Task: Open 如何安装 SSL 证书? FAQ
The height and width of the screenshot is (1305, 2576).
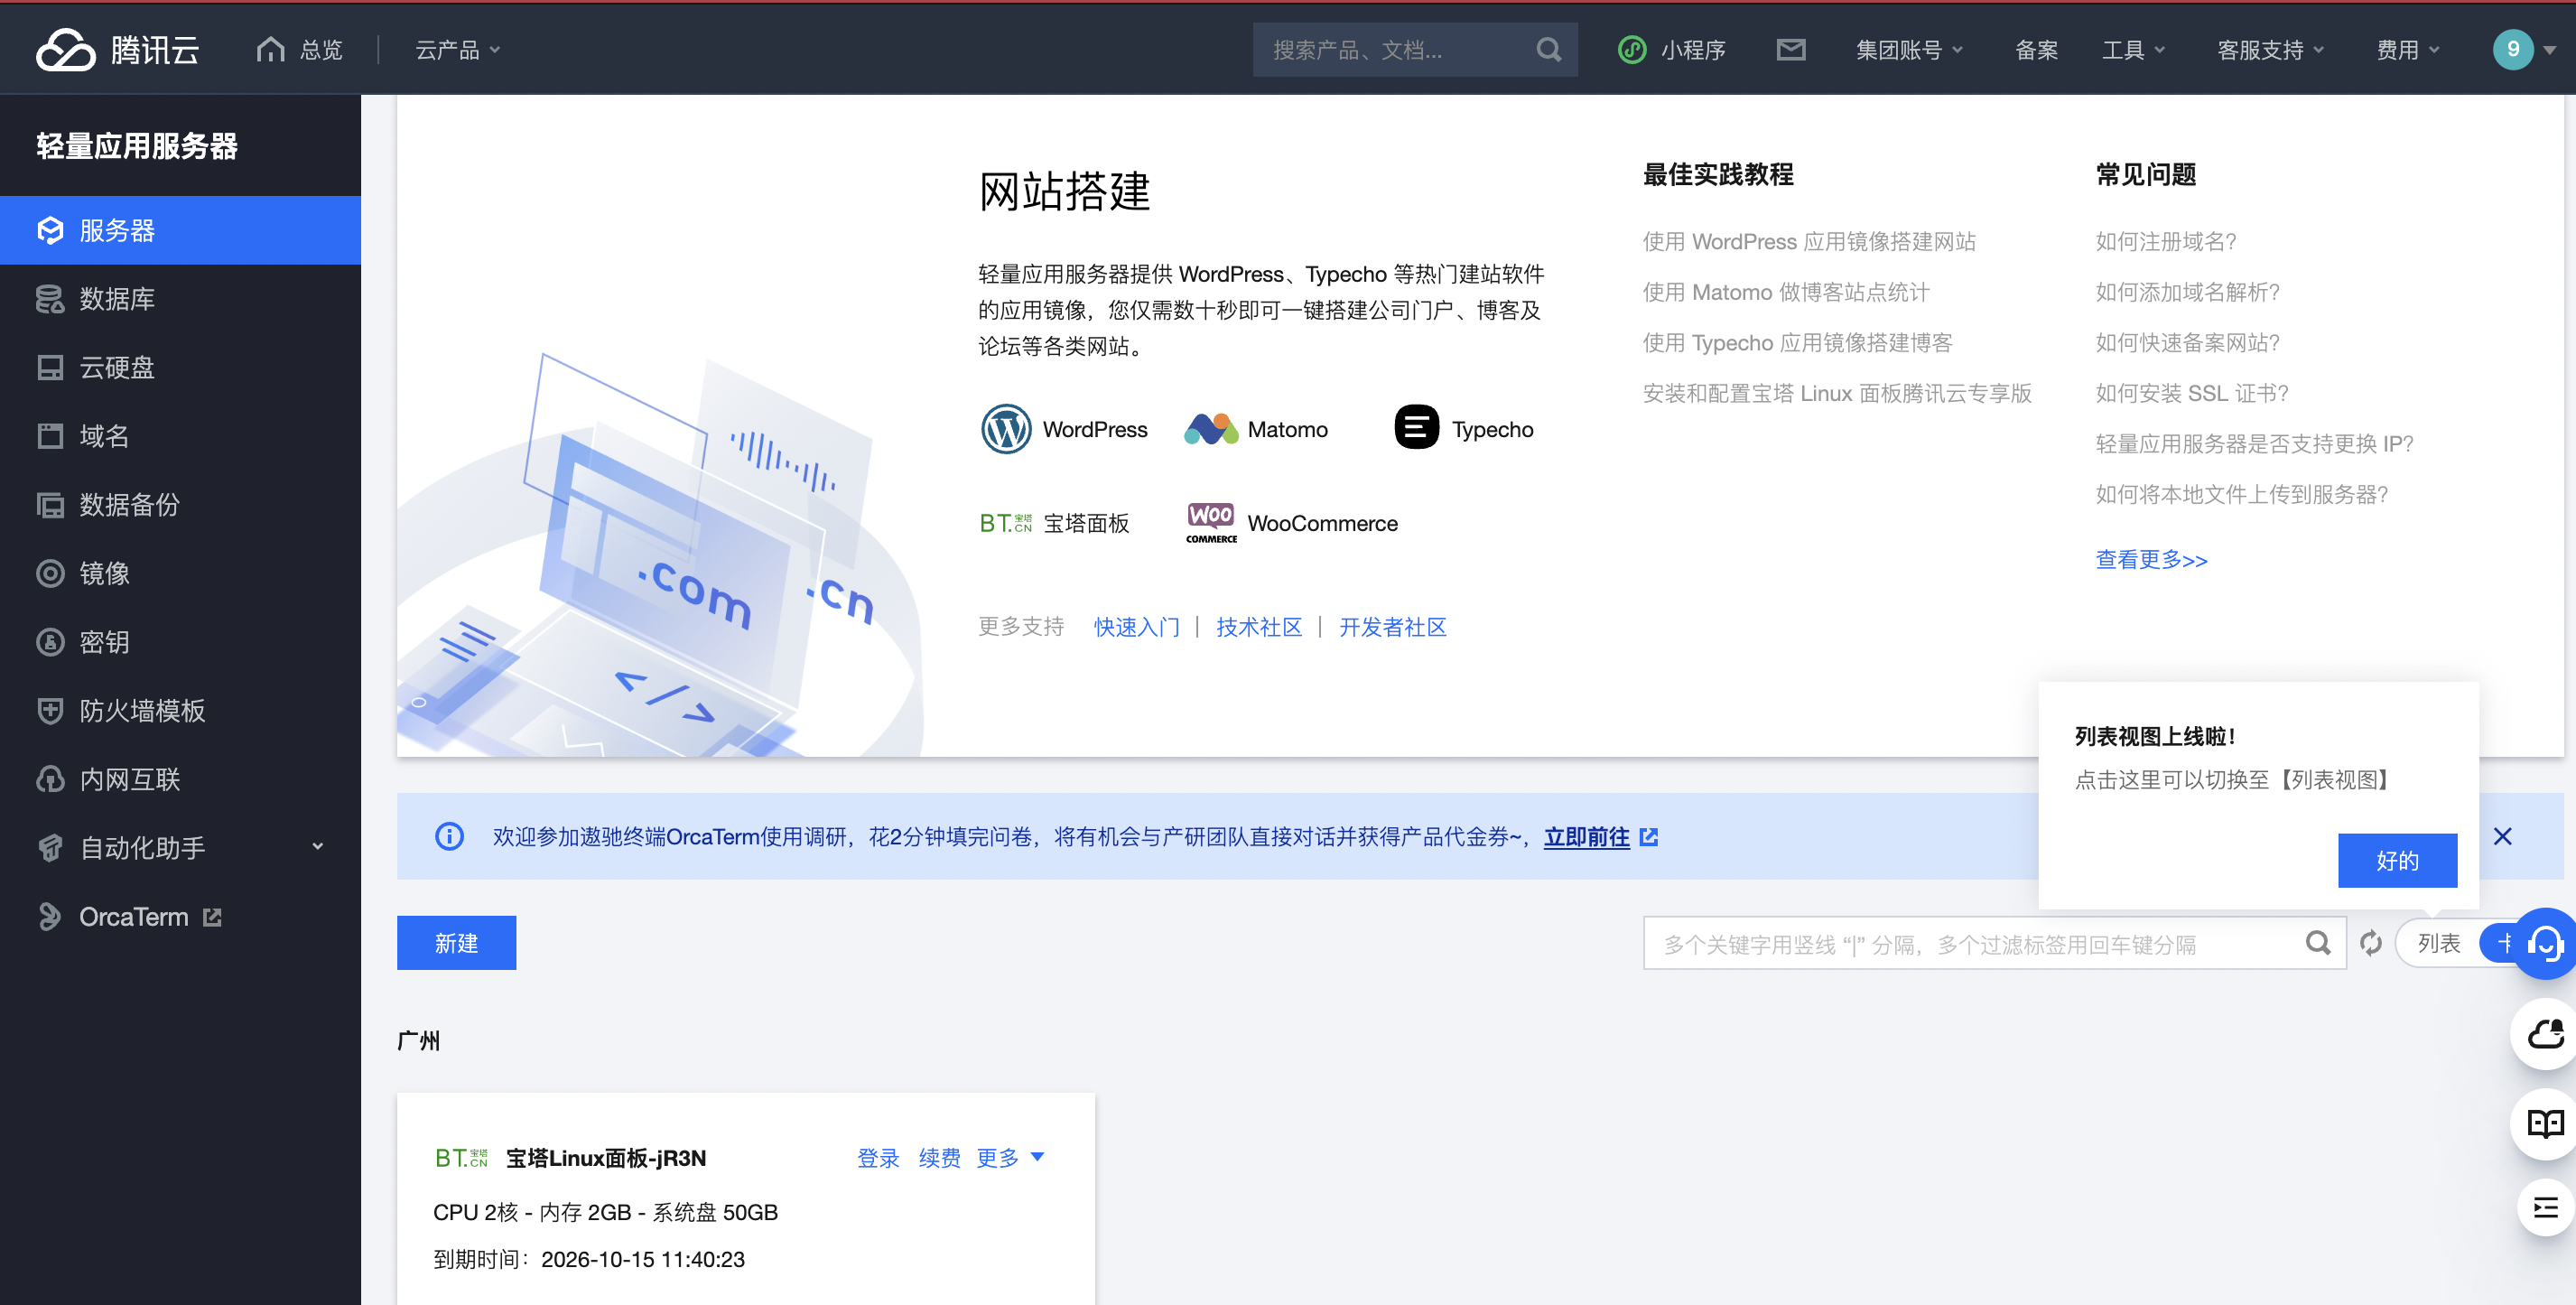Action: pyautogui.click(x=2192, y=393)
